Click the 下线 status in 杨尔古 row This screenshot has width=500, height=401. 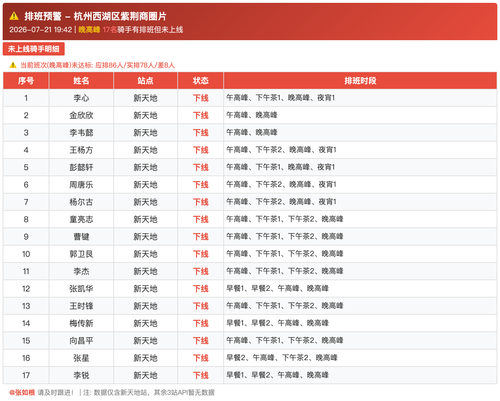(x=201, y=202)
